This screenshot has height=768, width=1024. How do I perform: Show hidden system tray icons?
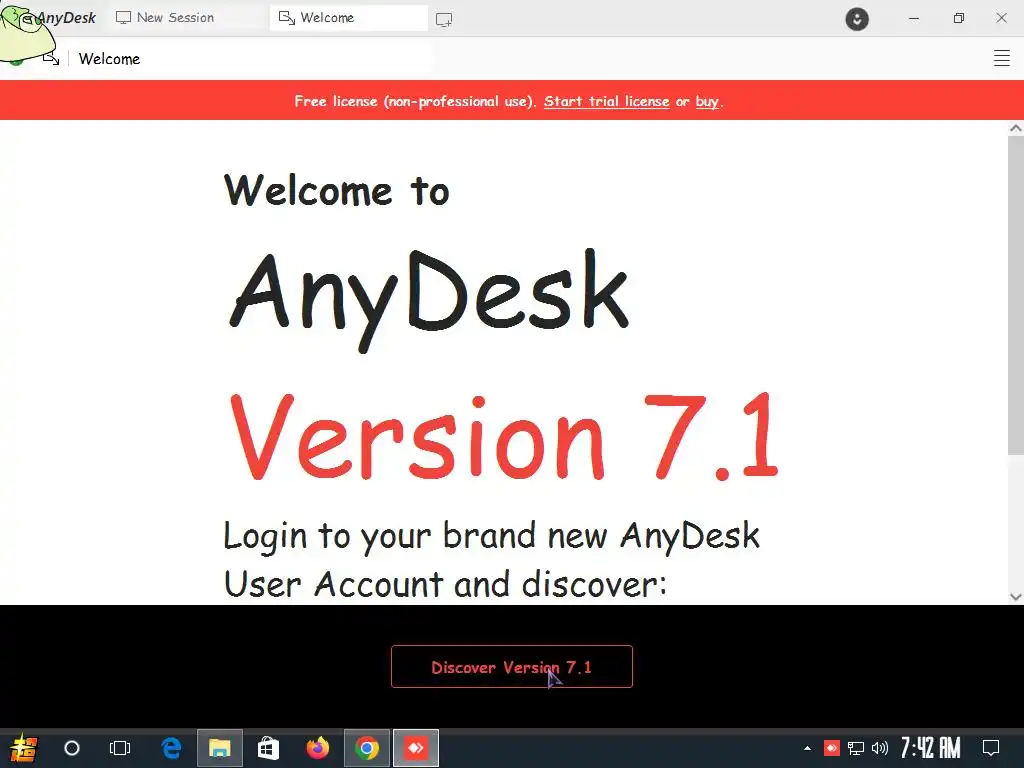tap(807, 748)
